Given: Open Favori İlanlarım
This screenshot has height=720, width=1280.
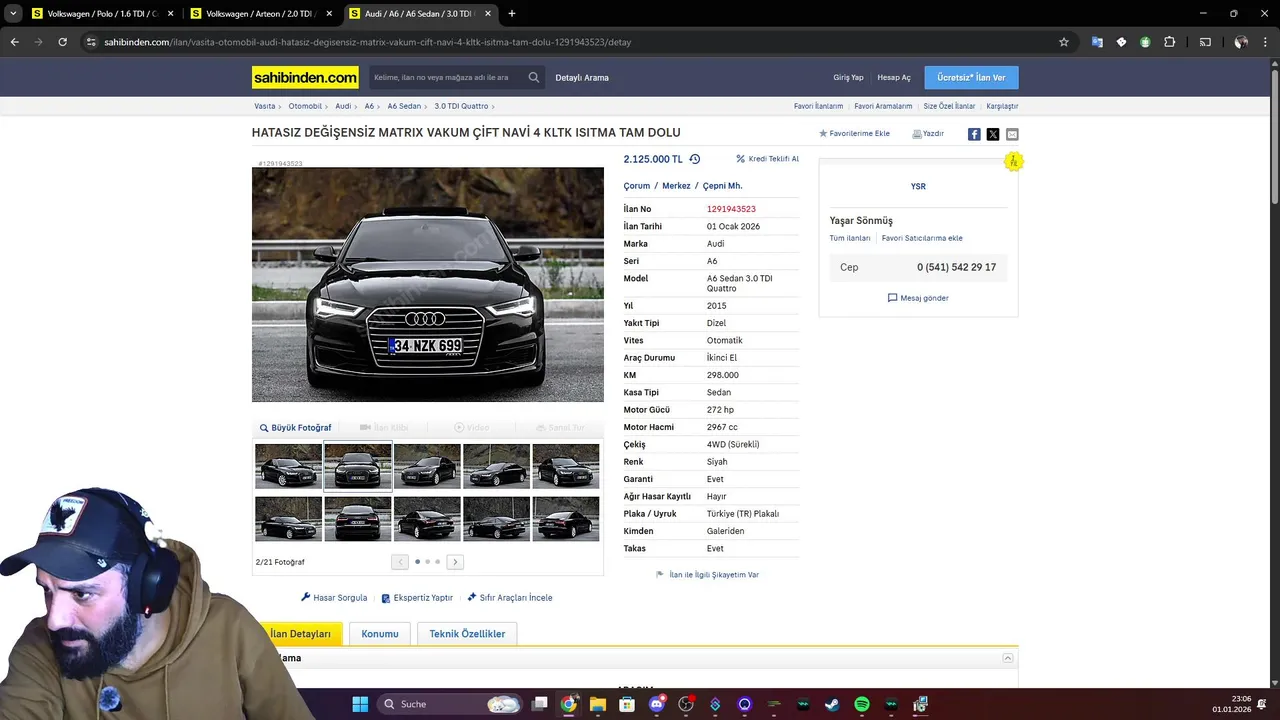Looking at the screenshot, I should [818, 106].
